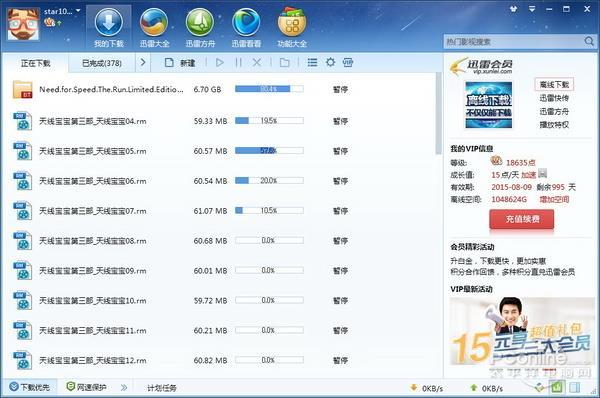
Task: Toggle the side panel icon in status bar
Action: click(574, 387)
